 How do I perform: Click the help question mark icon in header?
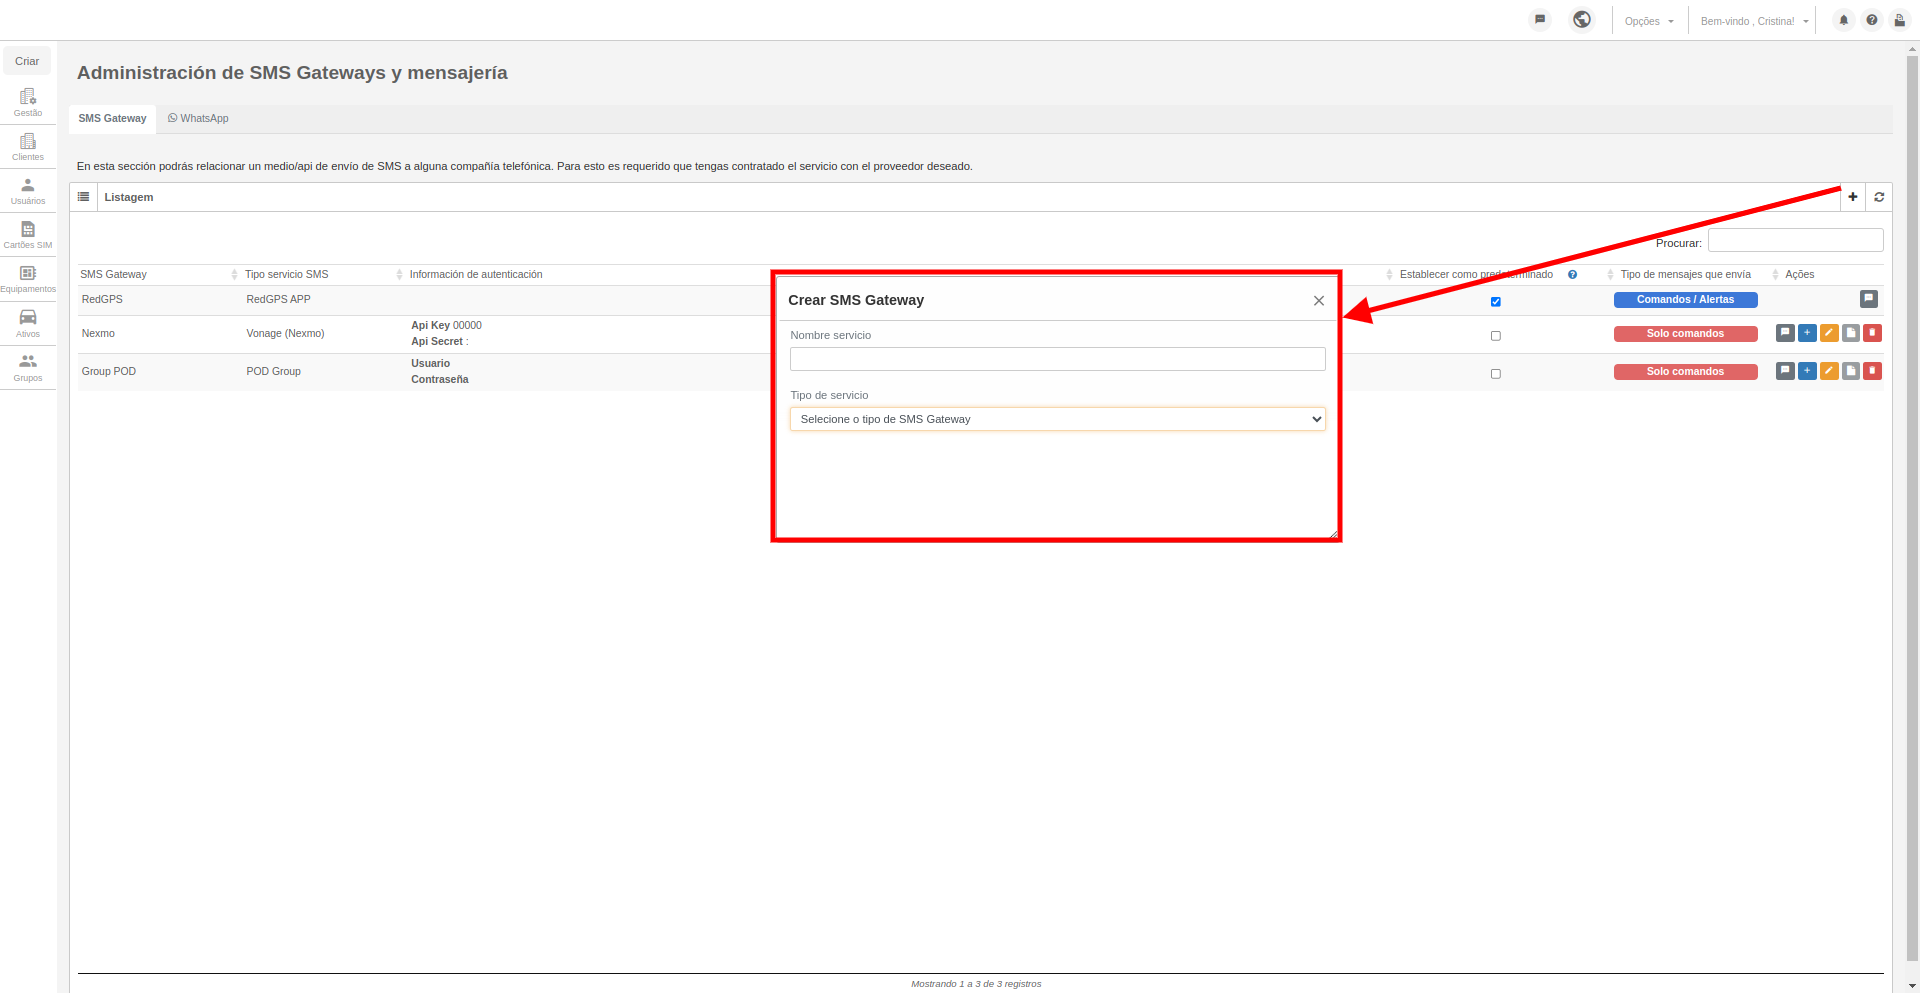(1872, 20)
